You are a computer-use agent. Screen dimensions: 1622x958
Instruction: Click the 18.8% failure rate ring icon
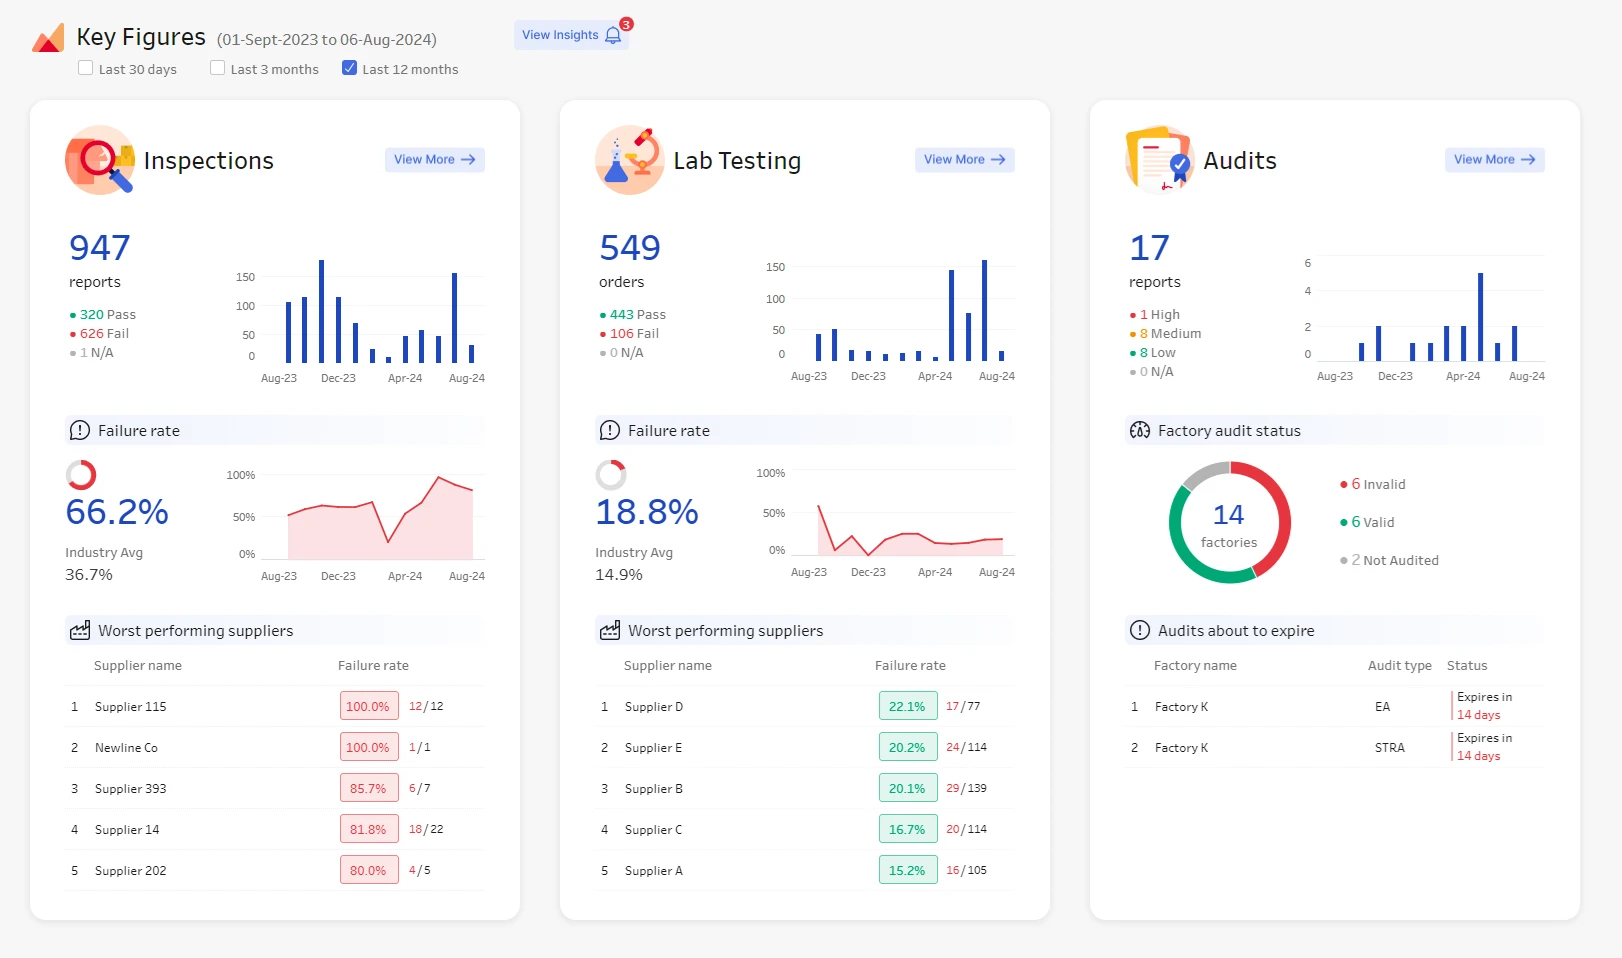click(611, 475)
